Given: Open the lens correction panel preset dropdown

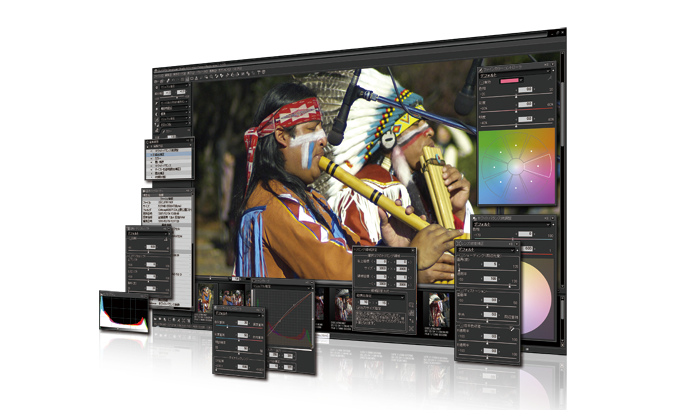Looking at the screenshot, I should (x=486, y=249).
